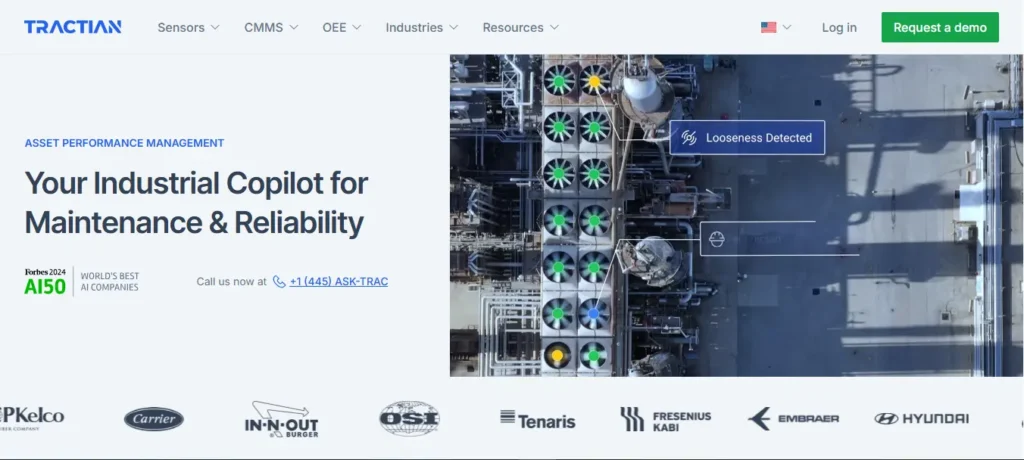
Task: Click the Your Industrial Copilot headline
Action: [197, 203]
